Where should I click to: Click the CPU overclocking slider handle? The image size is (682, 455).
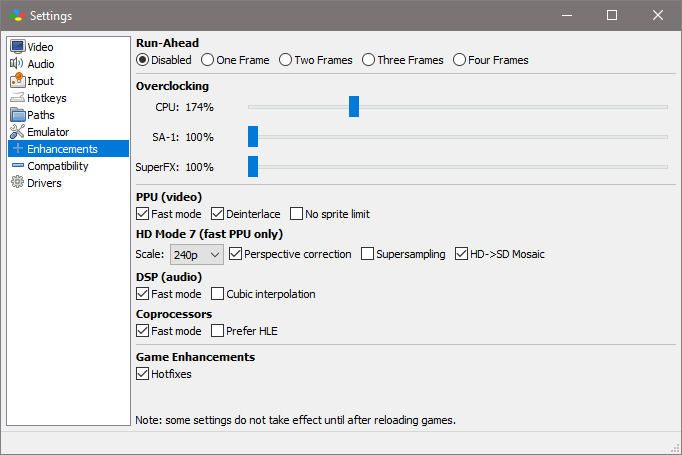354,107
